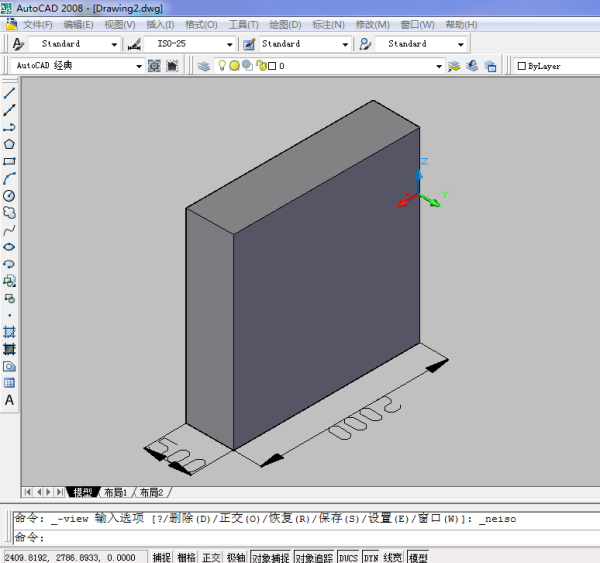Viewport: 600px width, 563px height.
Task: Select the Circle tool
Action: pos(9,196)
